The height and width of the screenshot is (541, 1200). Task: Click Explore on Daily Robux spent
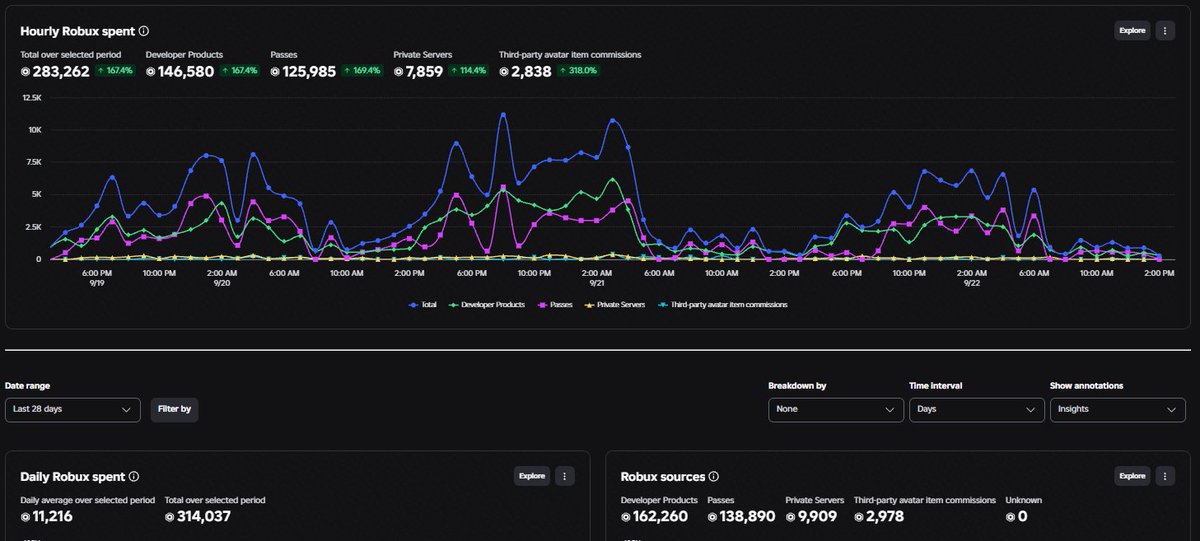(532, 476)
